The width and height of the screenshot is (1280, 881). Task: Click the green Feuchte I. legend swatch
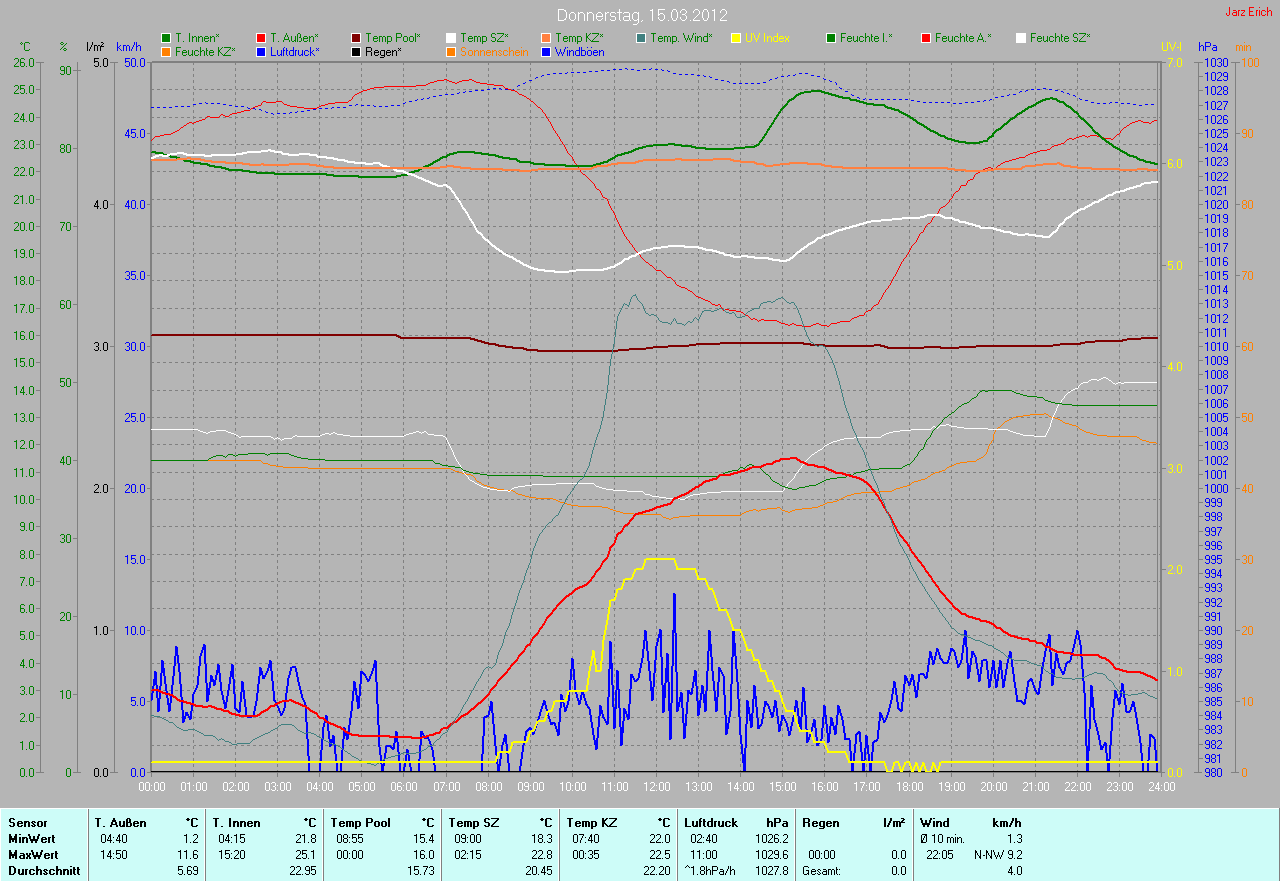[831, 38]
